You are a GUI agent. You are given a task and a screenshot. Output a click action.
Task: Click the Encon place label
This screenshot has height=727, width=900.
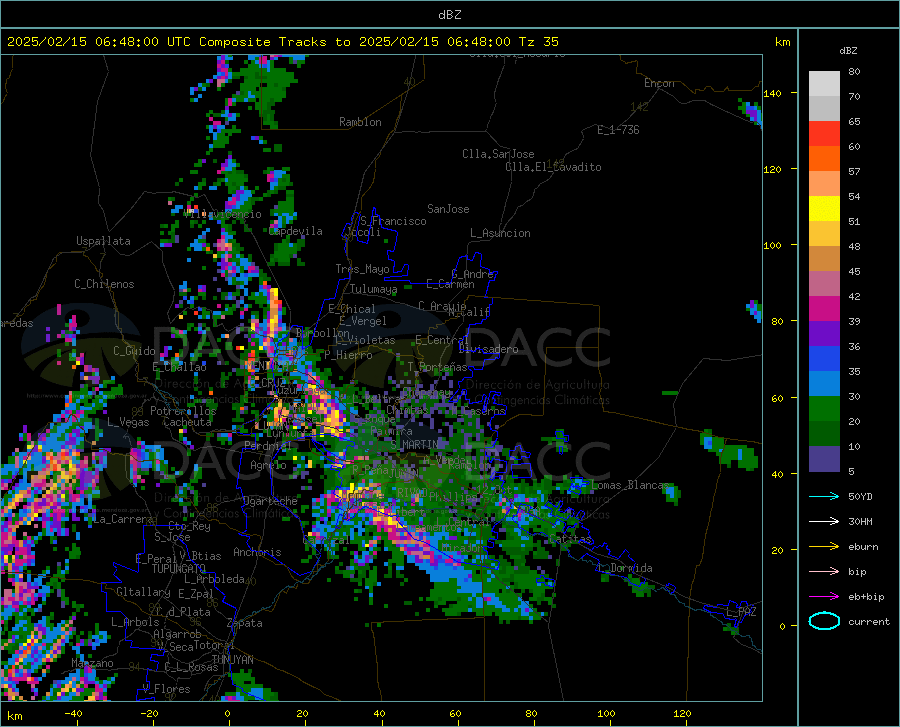[x=659, y=83]
